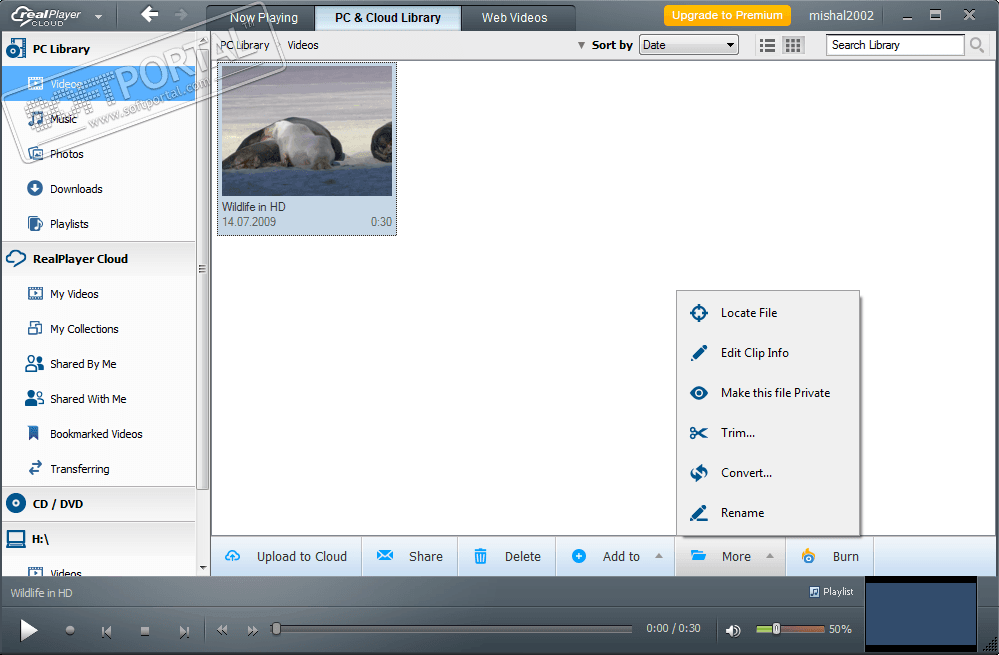Click the playback seek bar handle
Viewport: 999px width, 655px height.
point(276,629)
